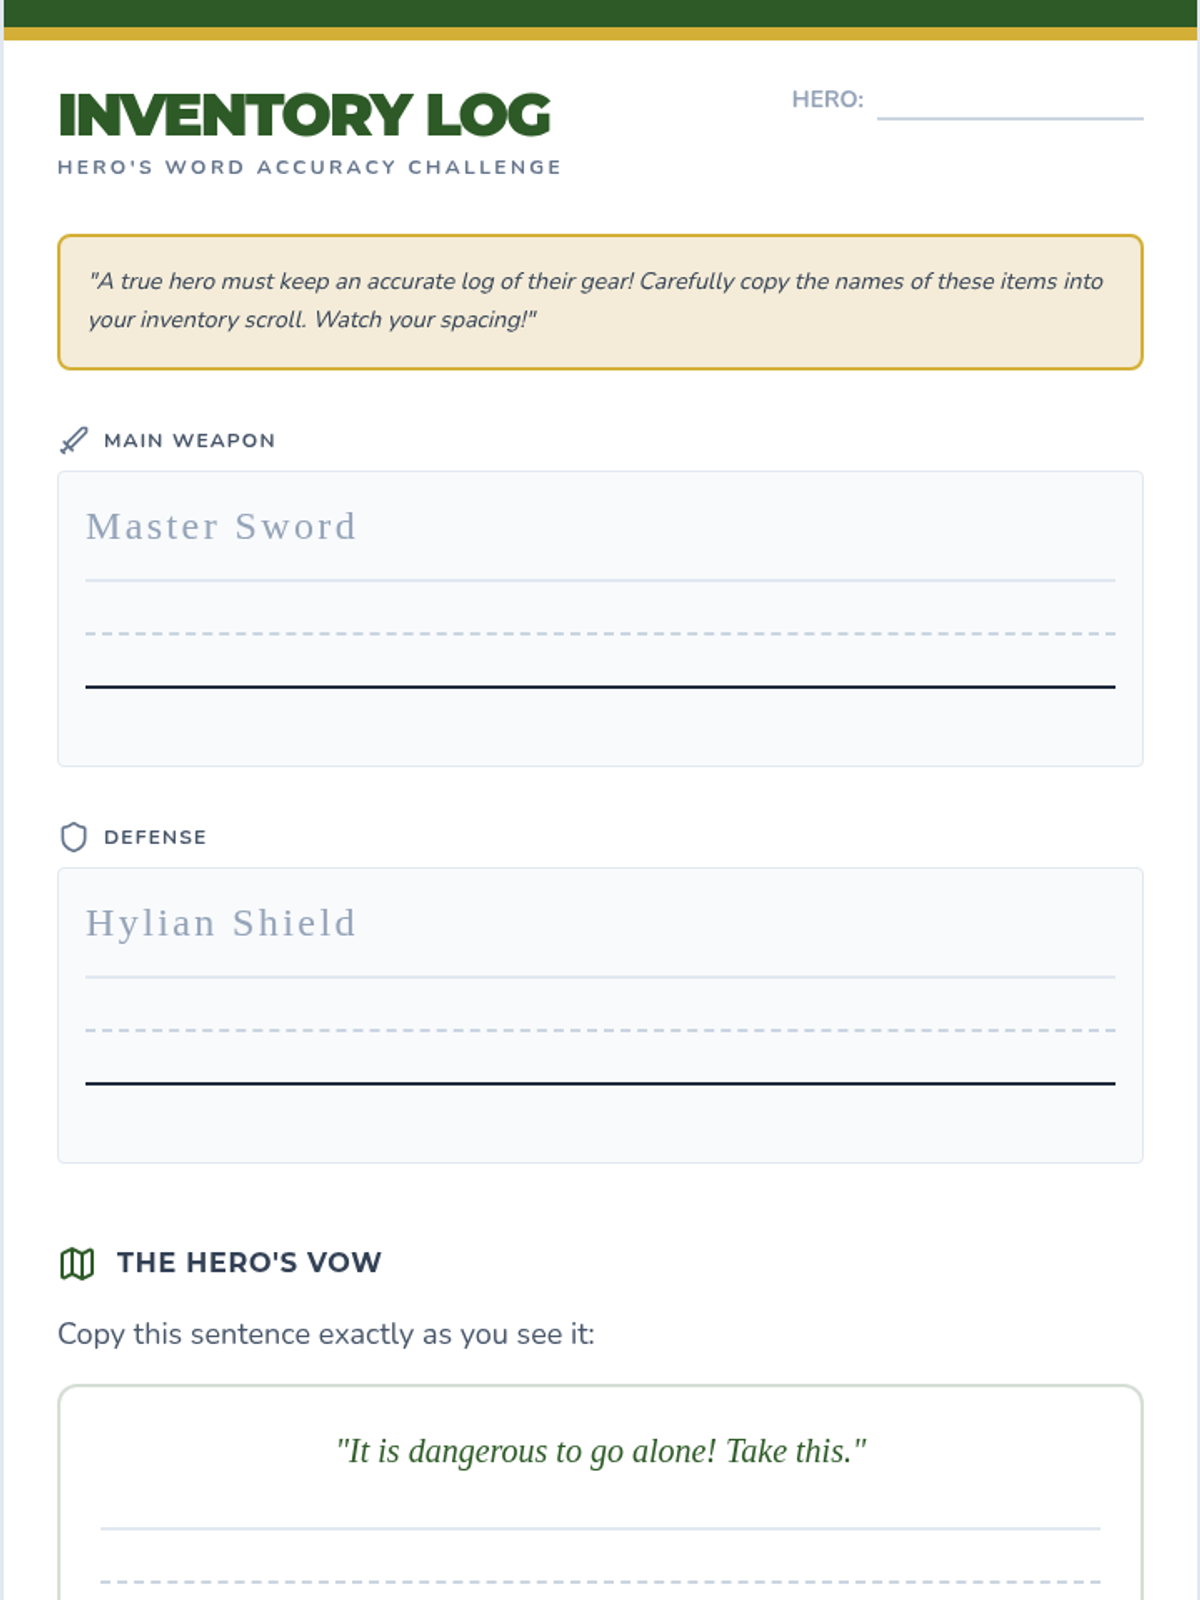The width and height of the screenshot is (1200, 1600).
Task: Click the sword icon beside Main Weapon
Action: 74,441
